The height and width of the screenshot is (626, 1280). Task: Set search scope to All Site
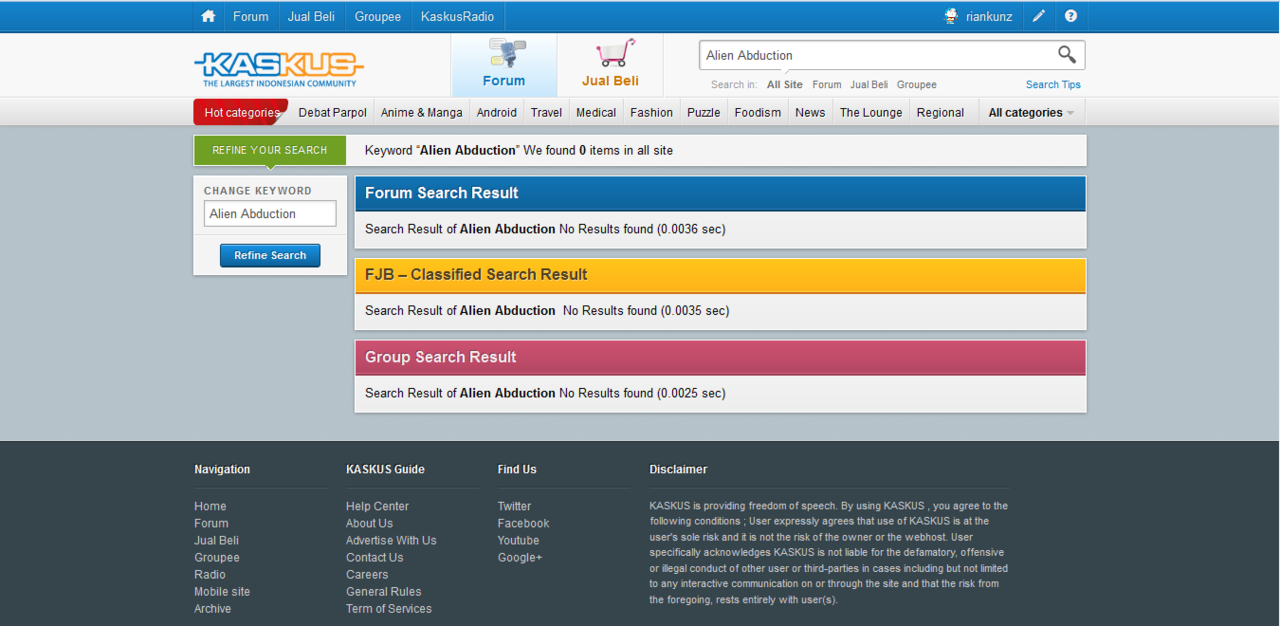[x=785, y=85]
